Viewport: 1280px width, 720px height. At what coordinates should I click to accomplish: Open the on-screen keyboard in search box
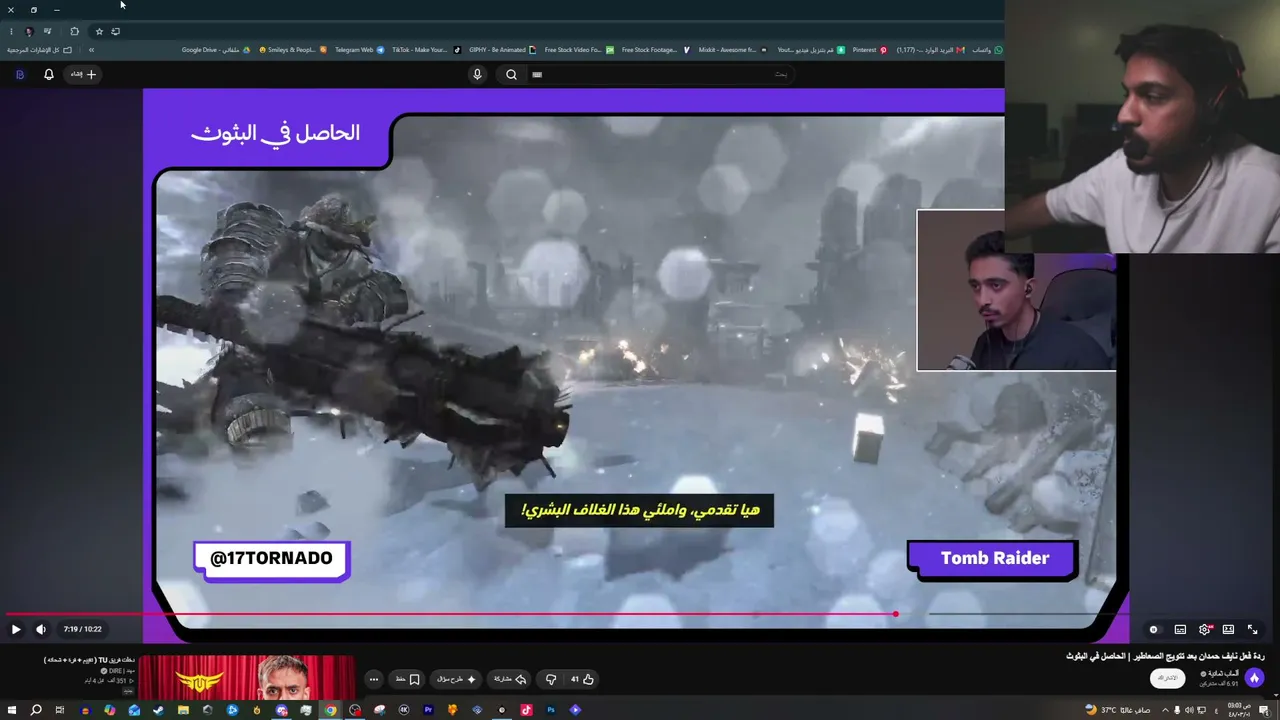[x=537, y=74]
